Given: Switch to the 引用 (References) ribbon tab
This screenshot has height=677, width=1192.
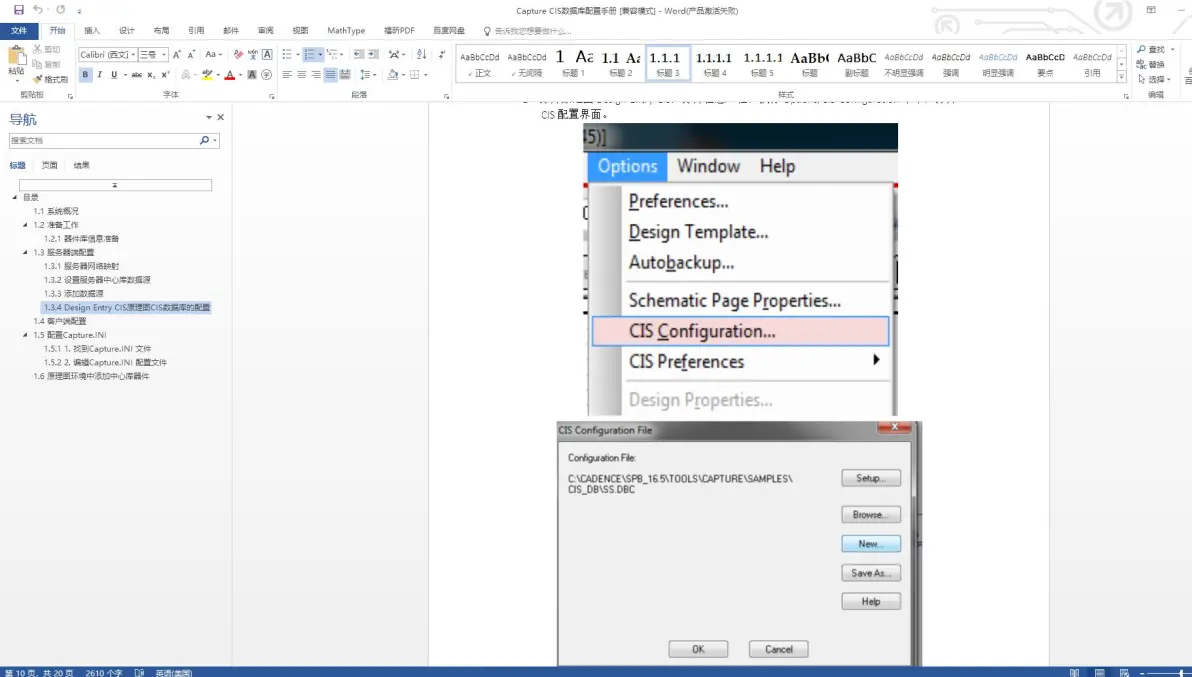Looking at the screenshot, I should (196, 30).
